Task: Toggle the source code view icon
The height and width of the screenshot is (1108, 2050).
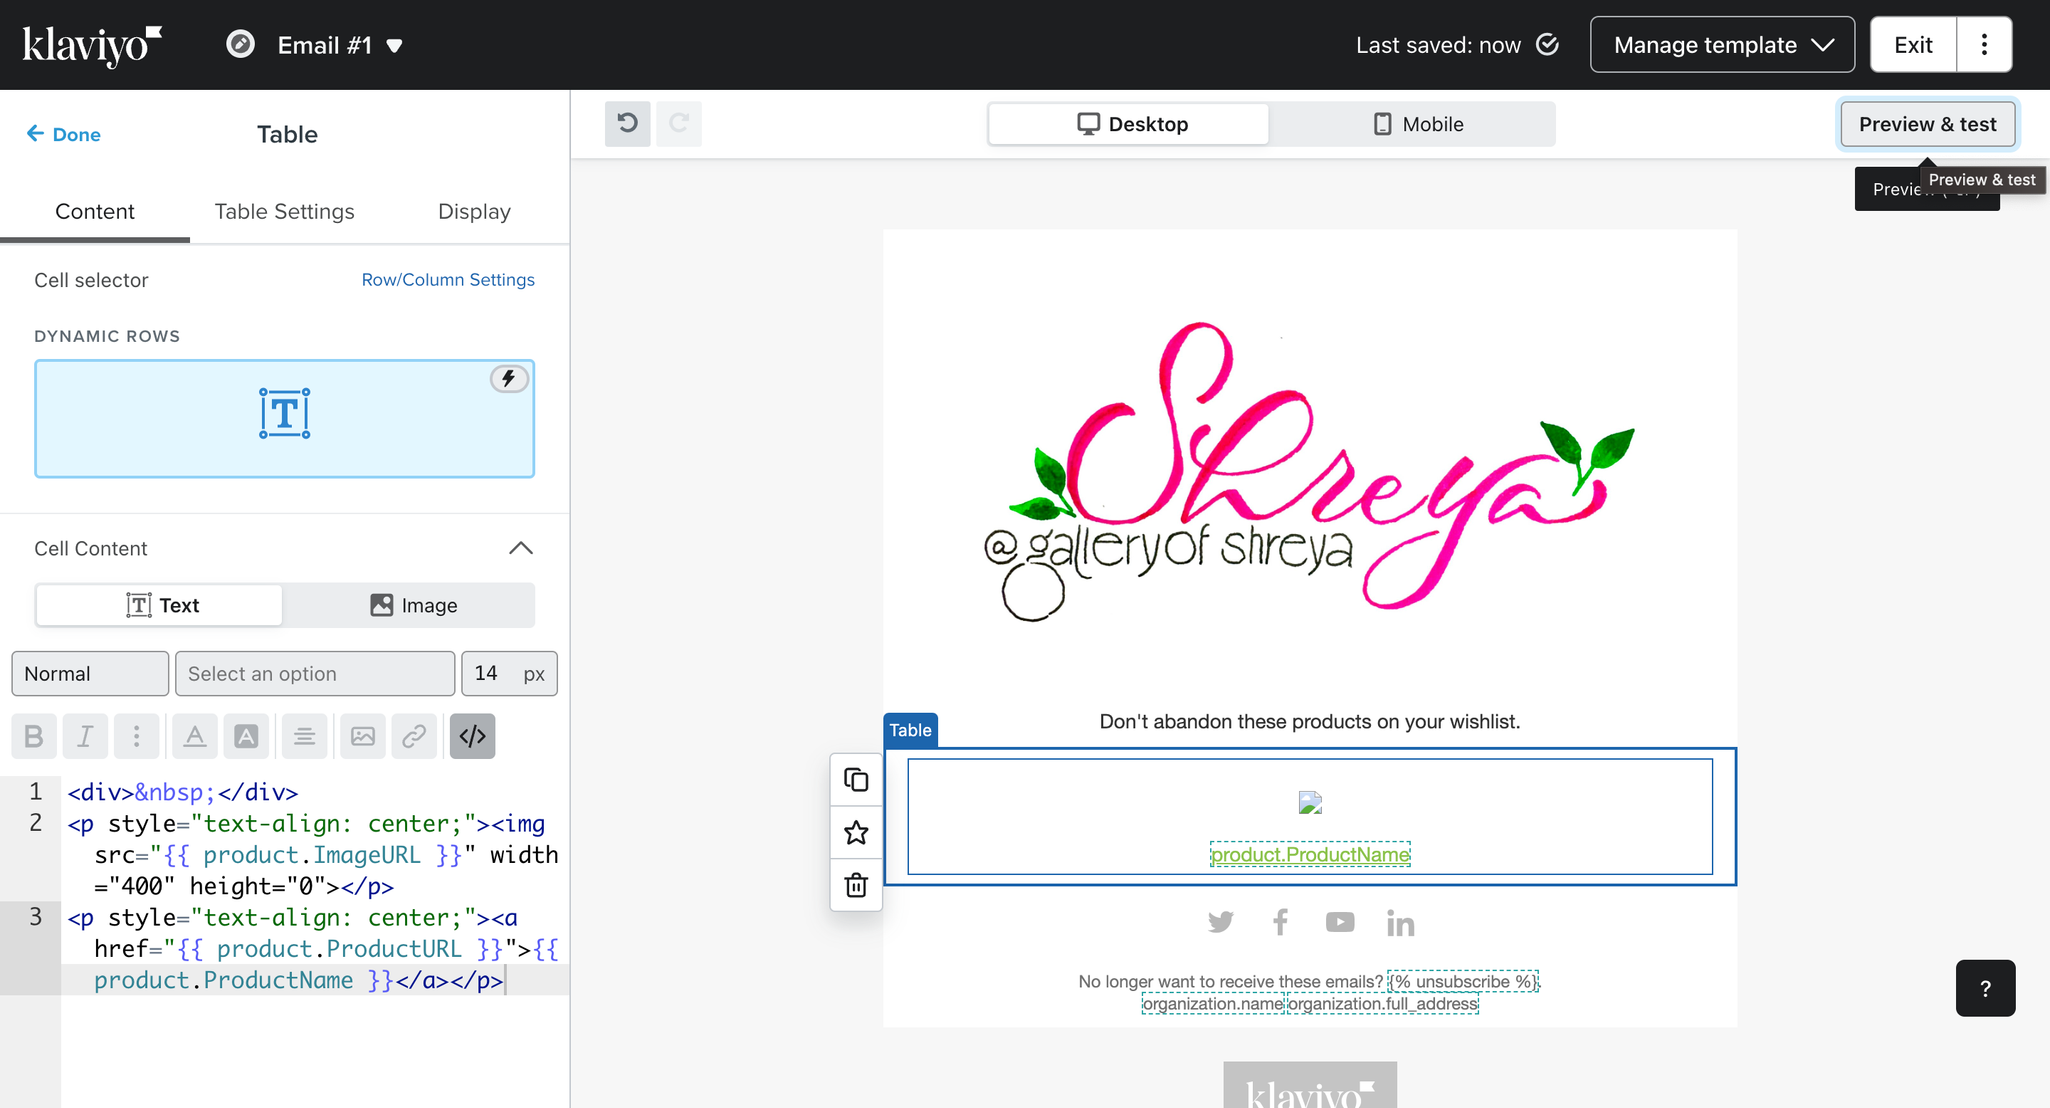Action: (x=472, y=736)
